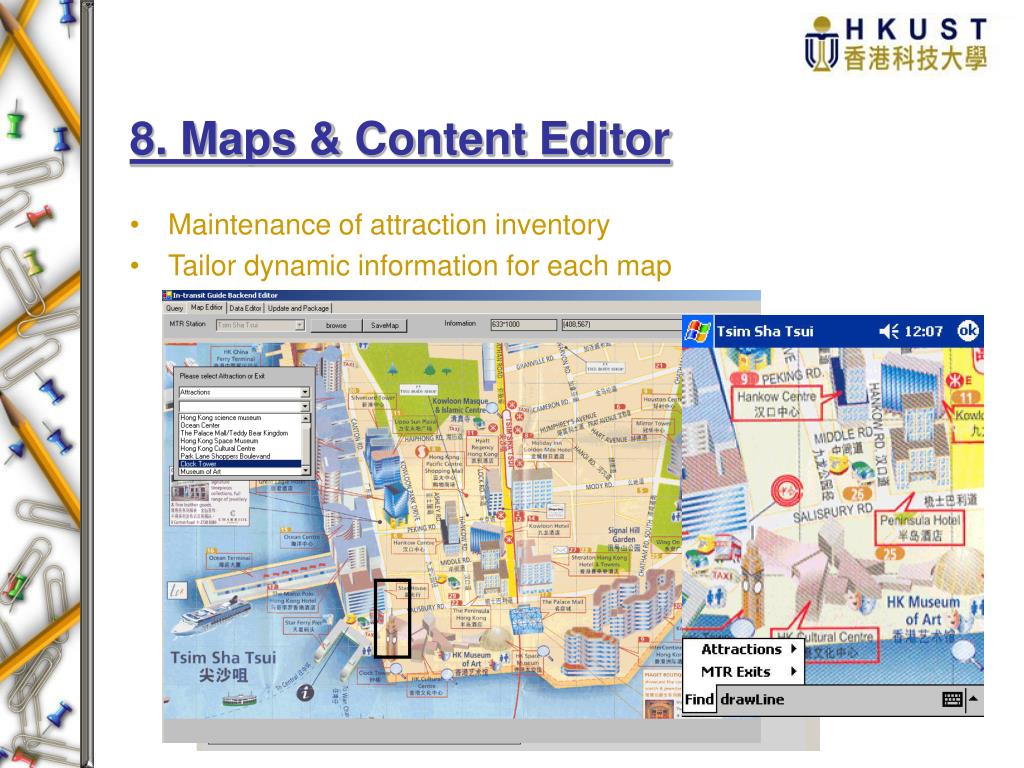Image resolution: width=1024 pixels, height=768 pixels.
Task: Click the SaveMap button
Action: (x=385, y=325)
